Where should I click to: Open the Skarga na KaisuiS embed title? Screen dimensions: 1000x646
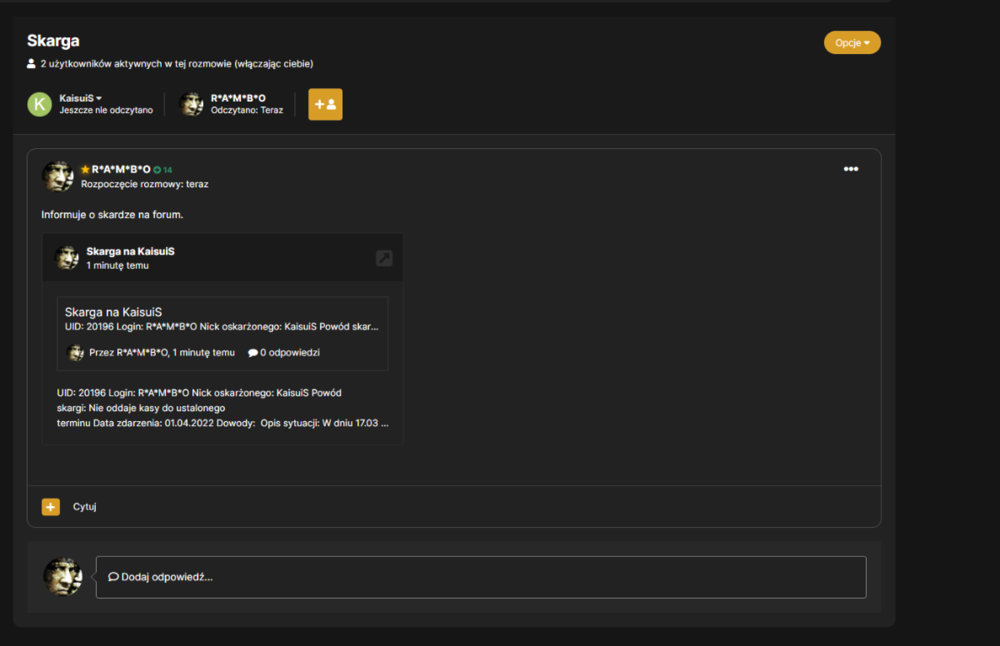(x=130, y=251)
